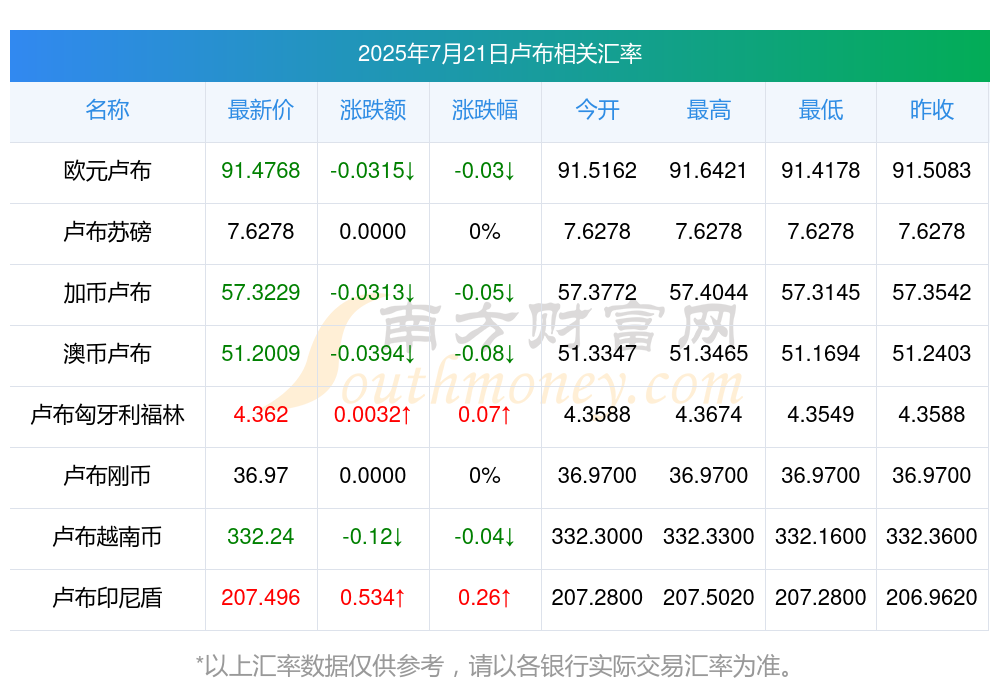Click previous close 91.5083
The image size is (1000, 698).
click(x=932, y=170)
